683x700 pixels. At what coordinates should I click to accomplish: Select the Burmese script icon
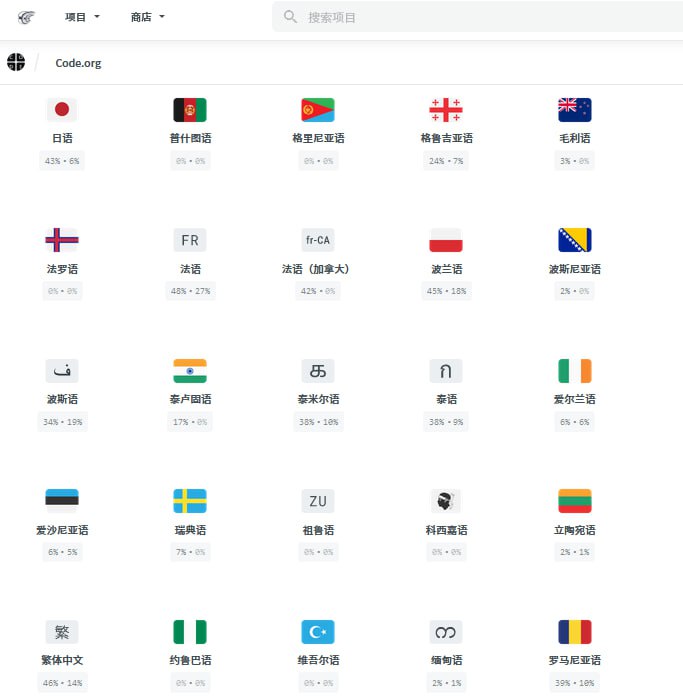click(446, 632)
